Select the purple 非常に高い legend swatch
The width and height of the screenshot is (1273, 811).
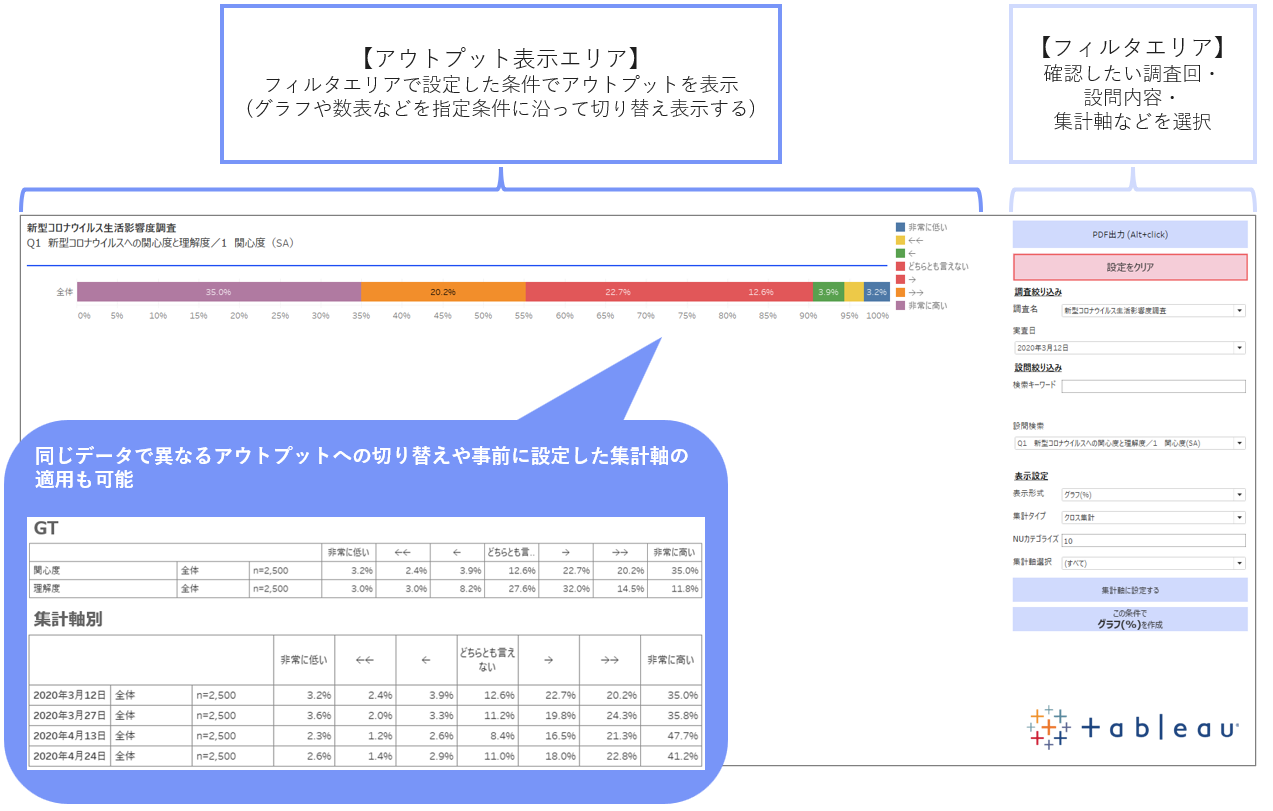click(901, 306)
